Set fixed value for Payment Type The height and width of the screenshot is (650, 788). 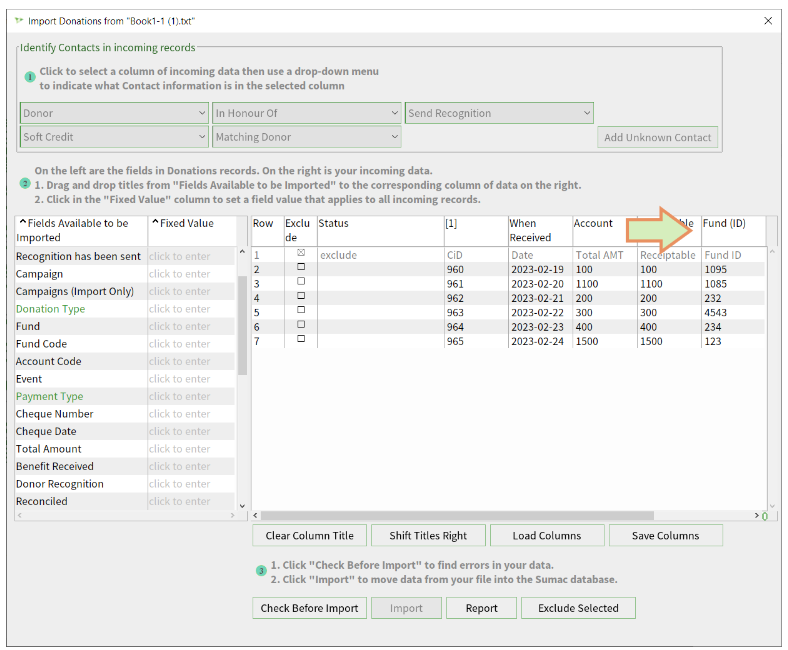pos(191,396)
